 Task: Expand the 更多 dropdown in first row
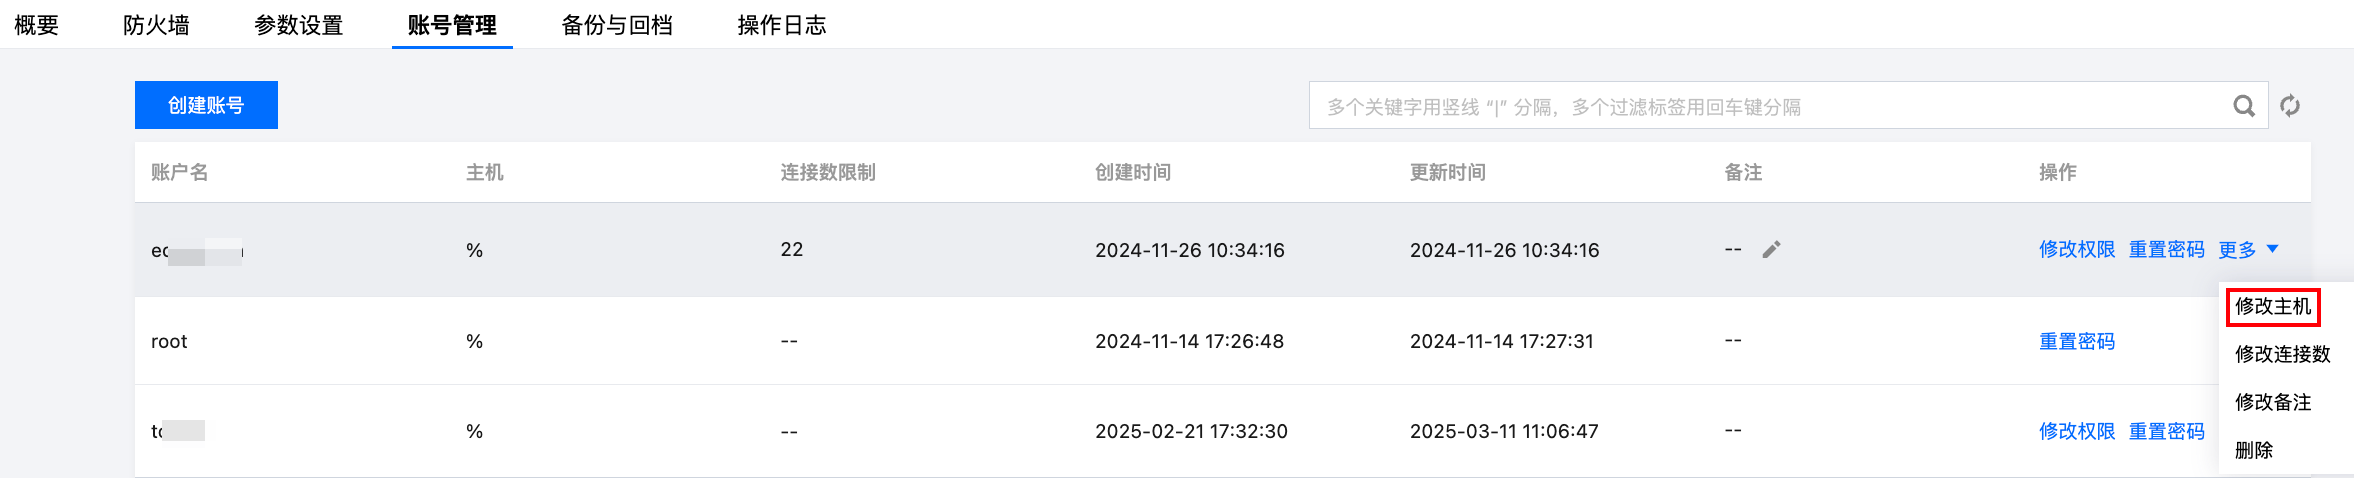(x=2248, y=249)
